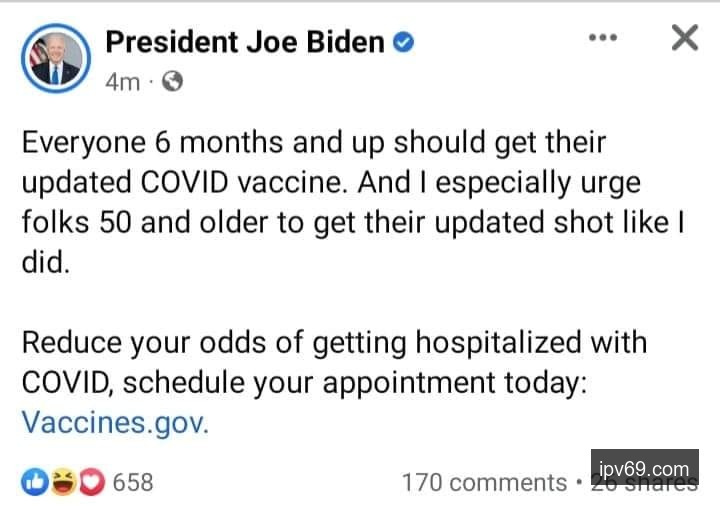The height and width of the screenshot is (506, 720).
Task: Click the 'Reduce your odds' line
Action: [334, 343]
